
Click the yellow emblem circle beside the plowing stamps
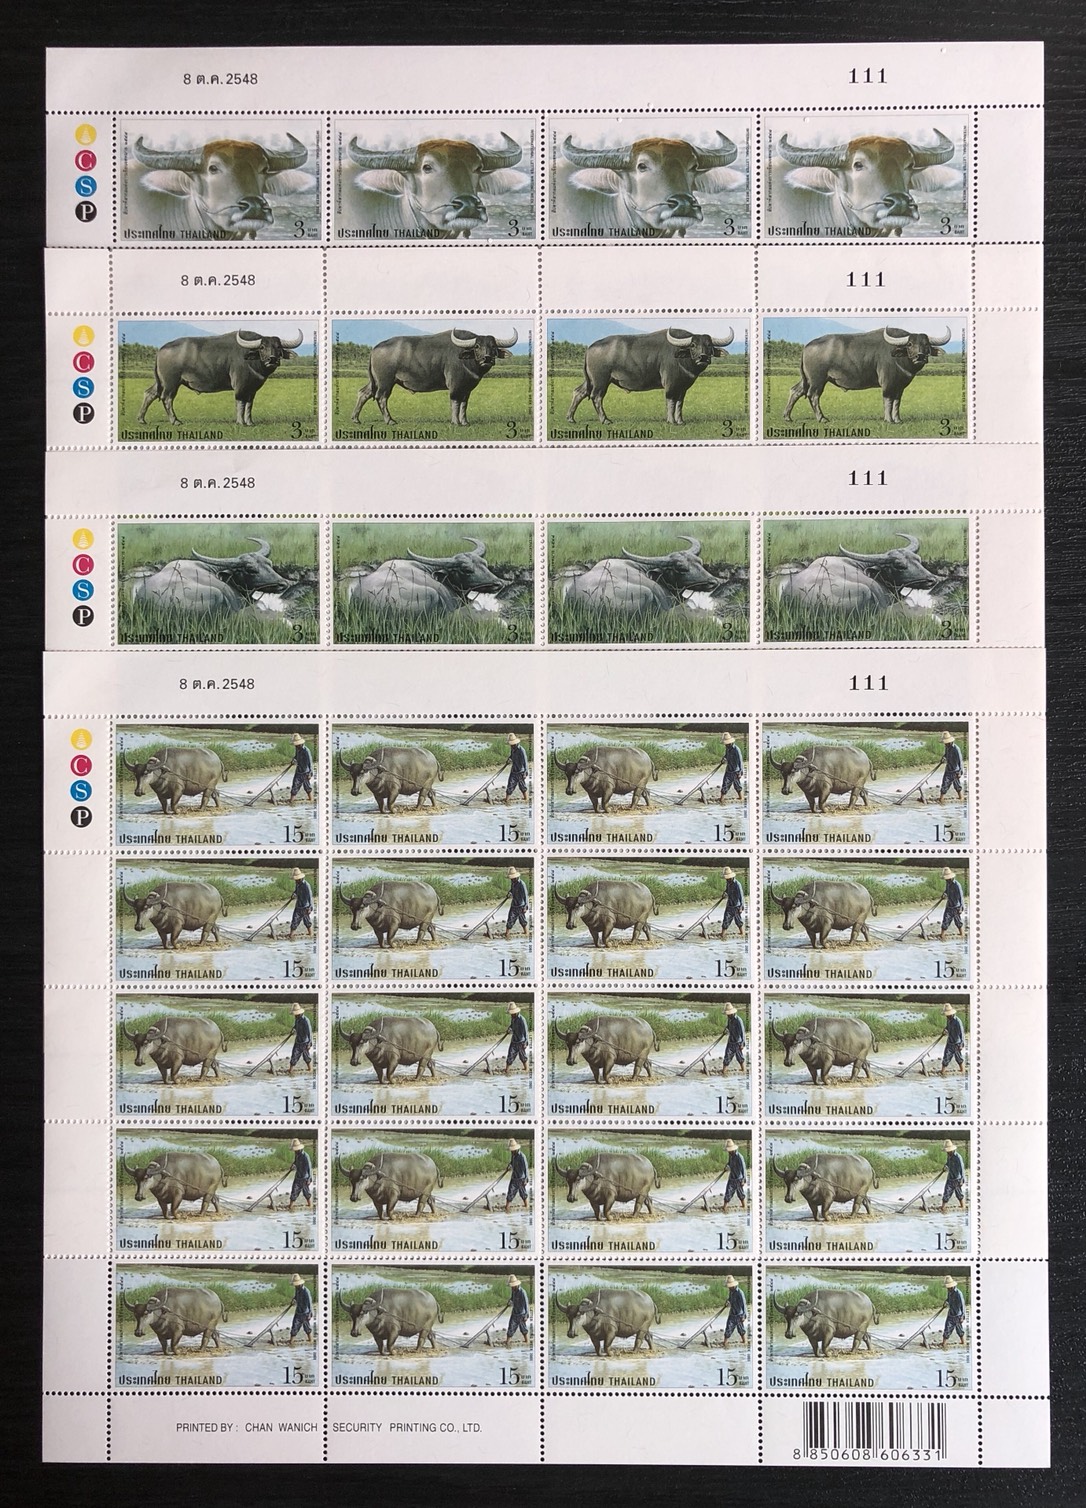coord(79,741)
